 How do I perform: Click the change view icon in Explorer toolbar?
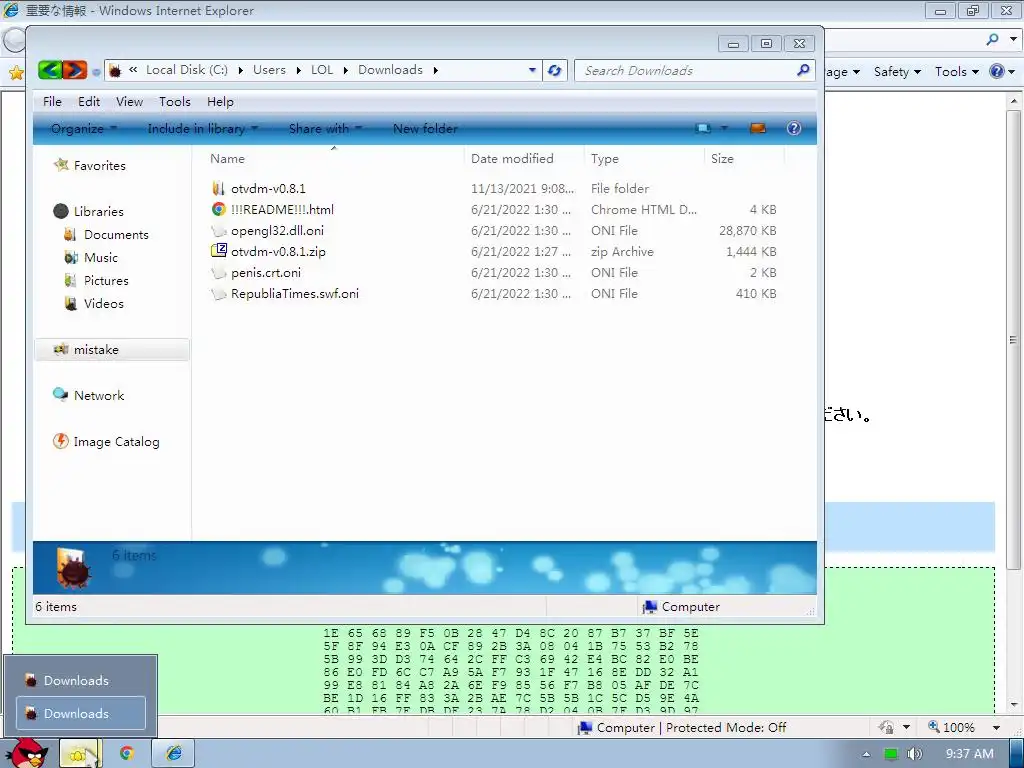tap(703, 128)
